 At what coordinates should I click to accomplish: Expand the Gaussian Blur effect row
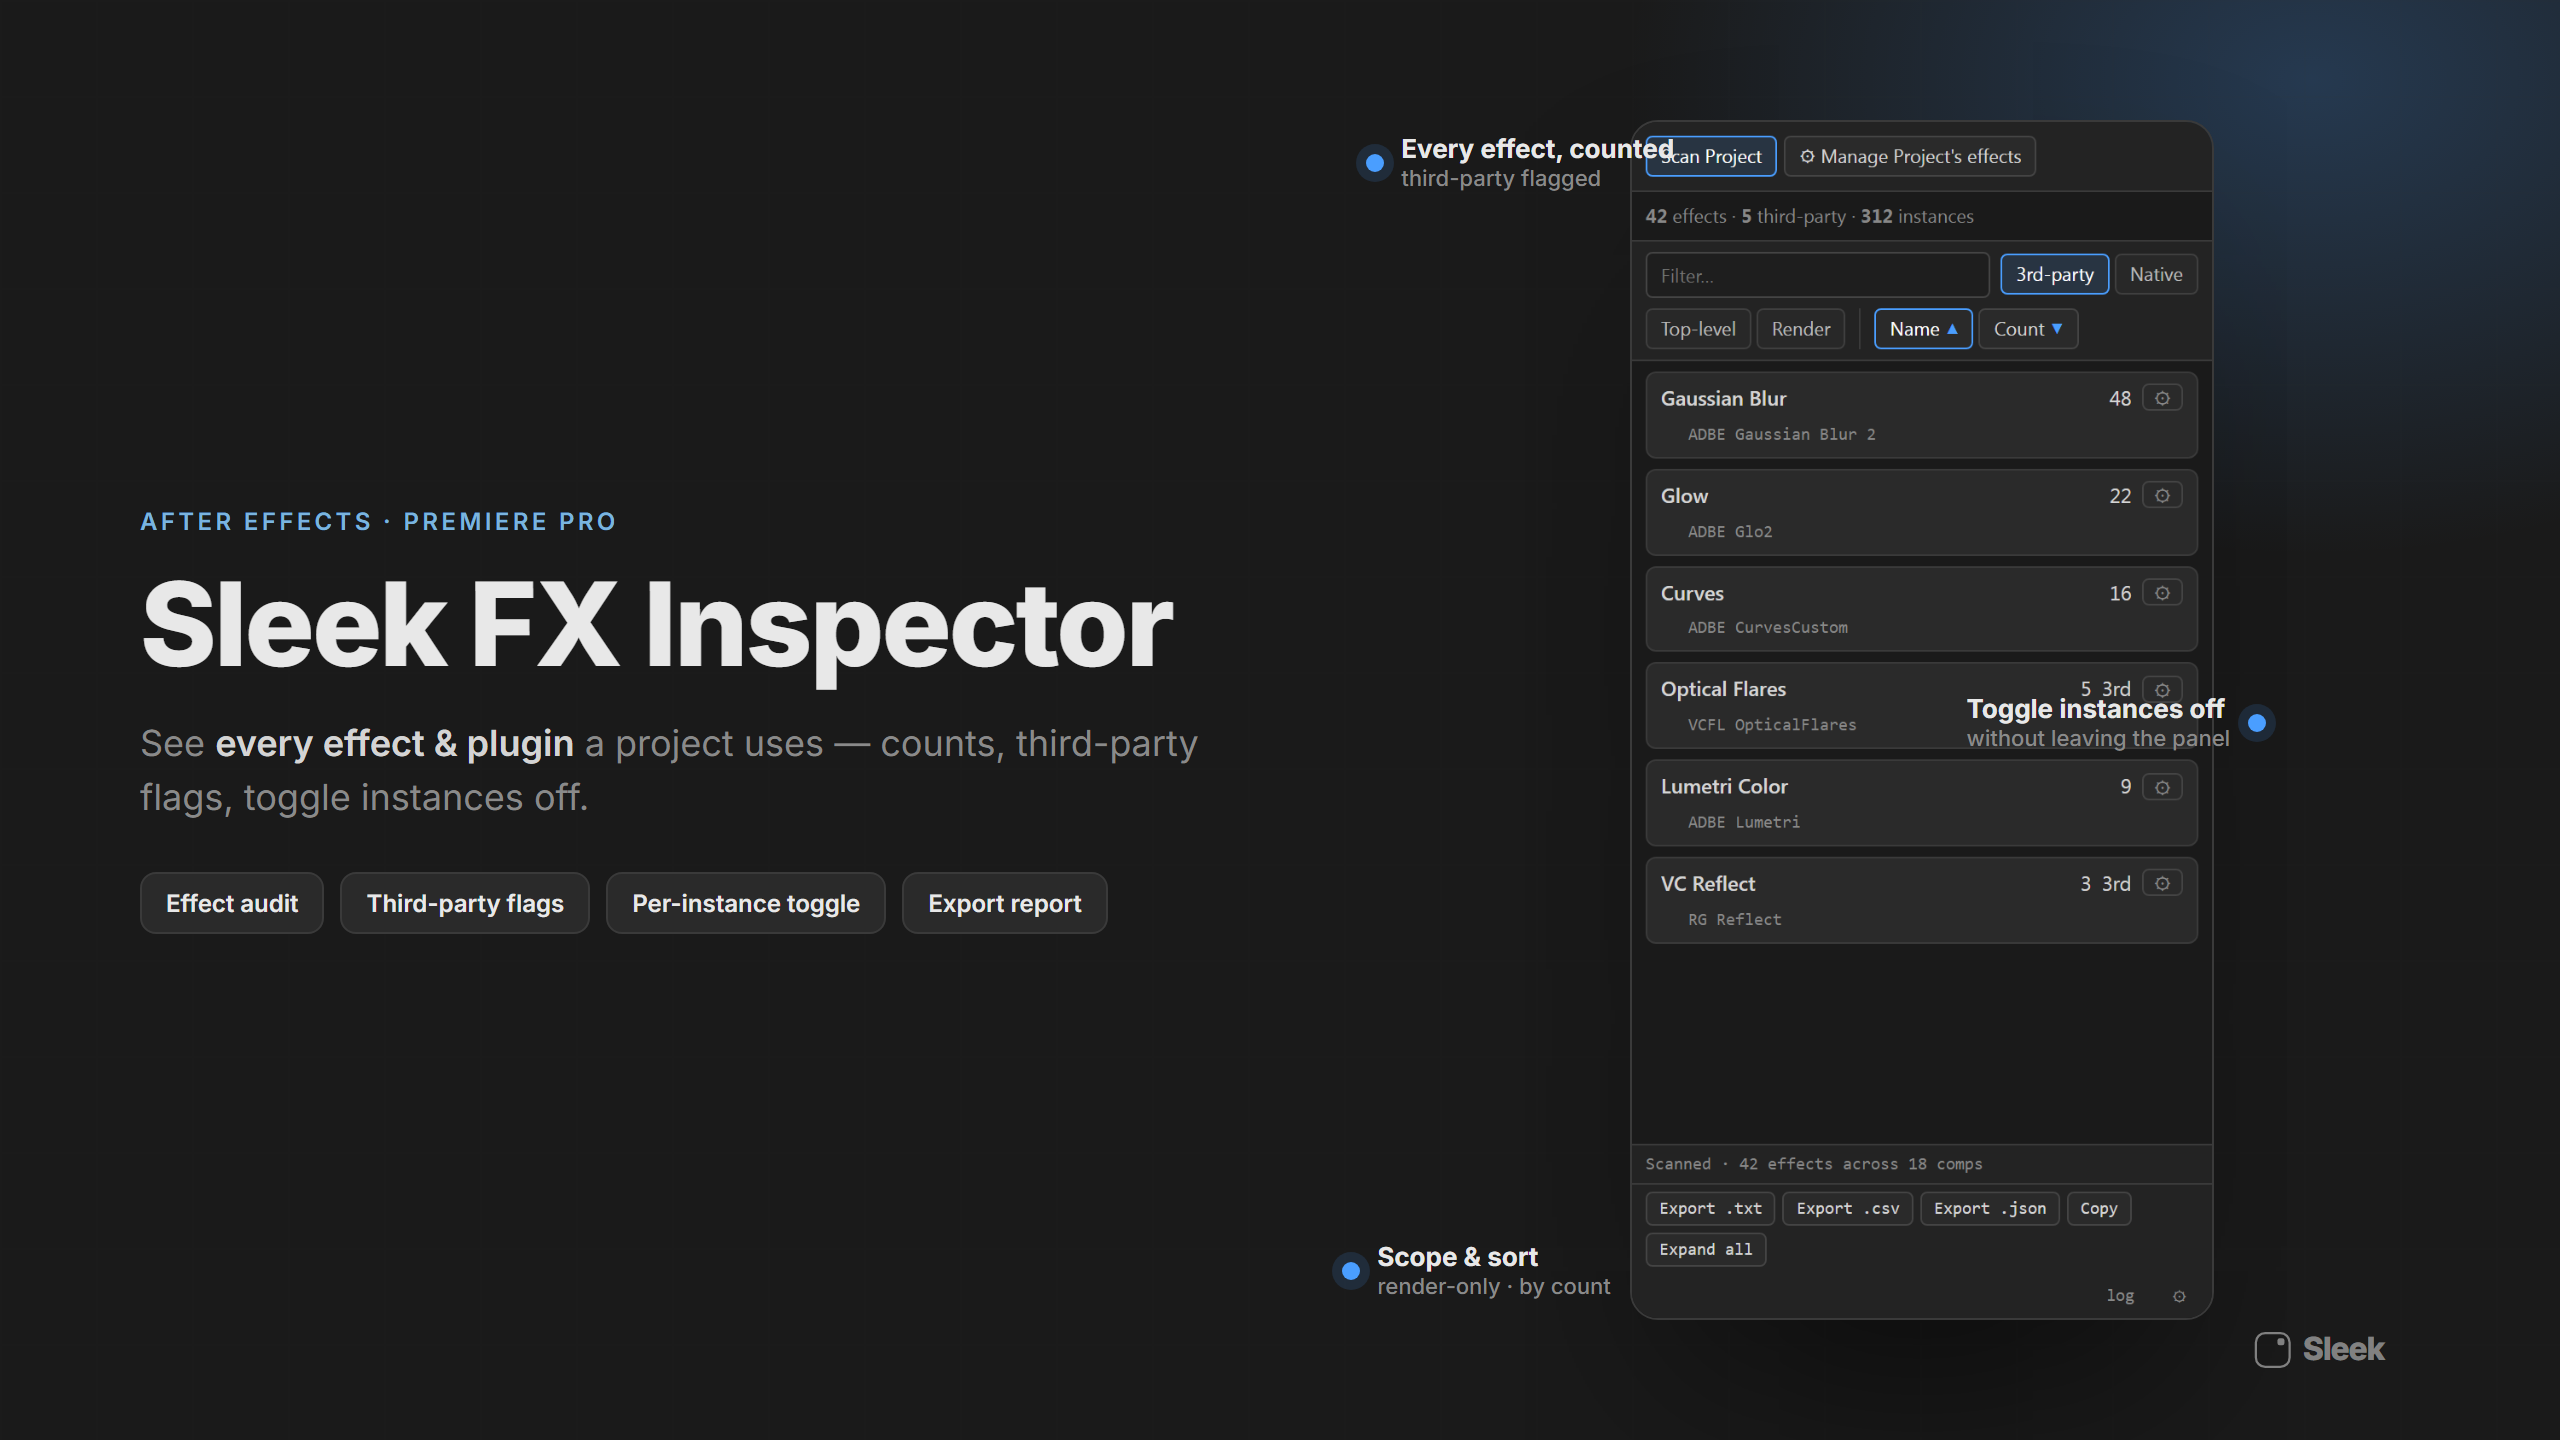pyautogui.click(x=1921, y=415)
